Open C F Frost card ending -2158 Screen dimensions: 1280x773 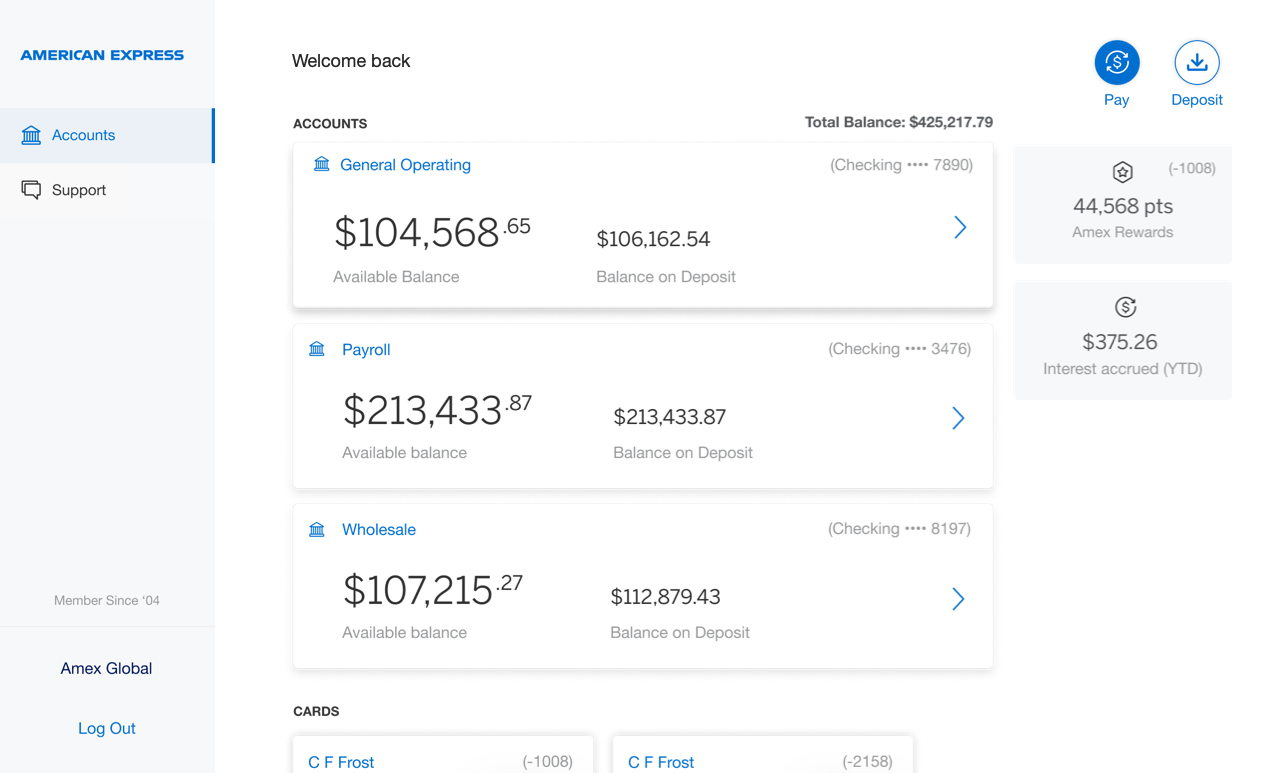(x=763, y=755)
